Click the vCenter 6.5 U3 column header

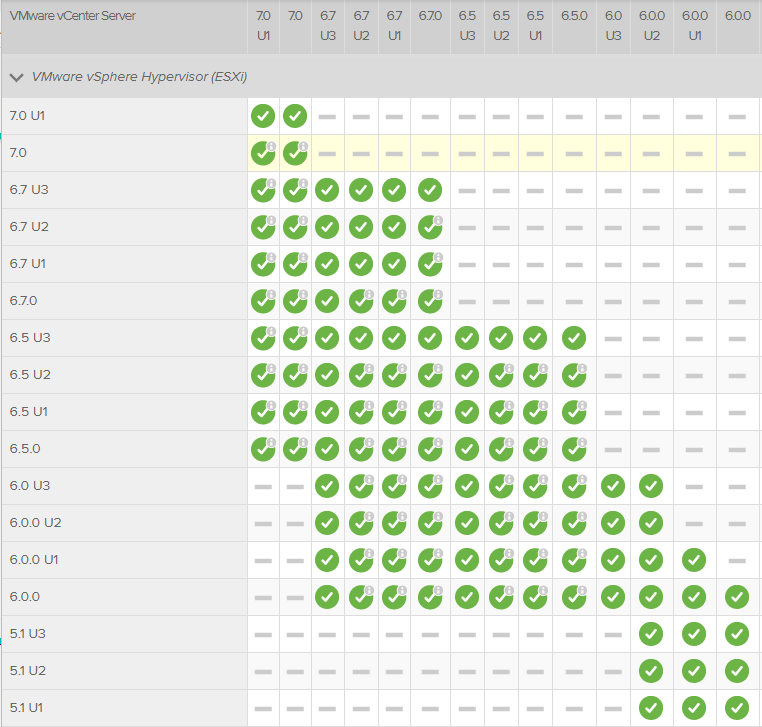[x=467, y=26]
